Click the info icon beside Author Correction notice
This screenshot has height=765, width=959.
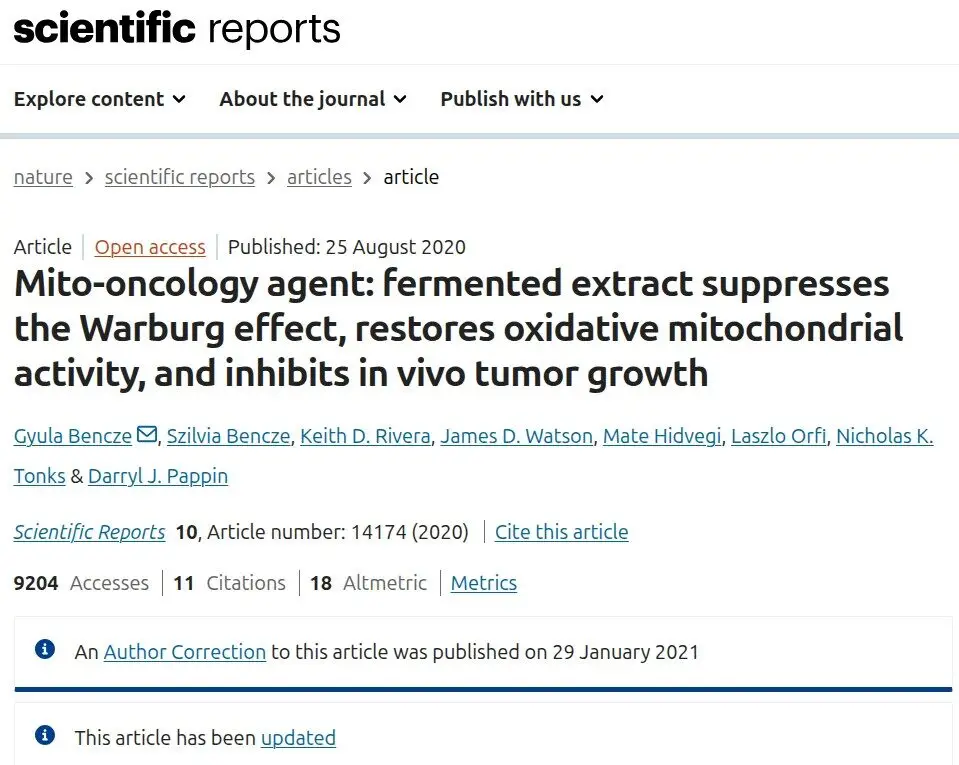point(45,649)
